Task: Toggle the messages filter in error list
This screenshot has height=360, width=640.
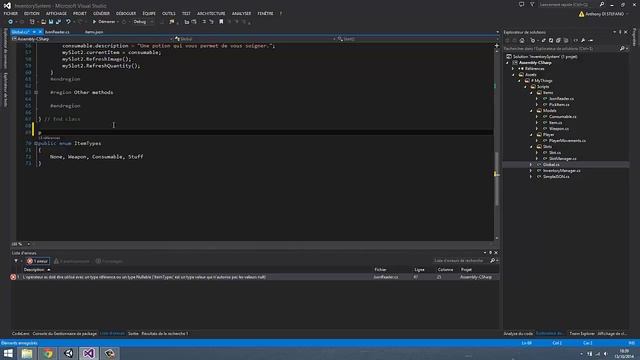Action: pos(109,261)
